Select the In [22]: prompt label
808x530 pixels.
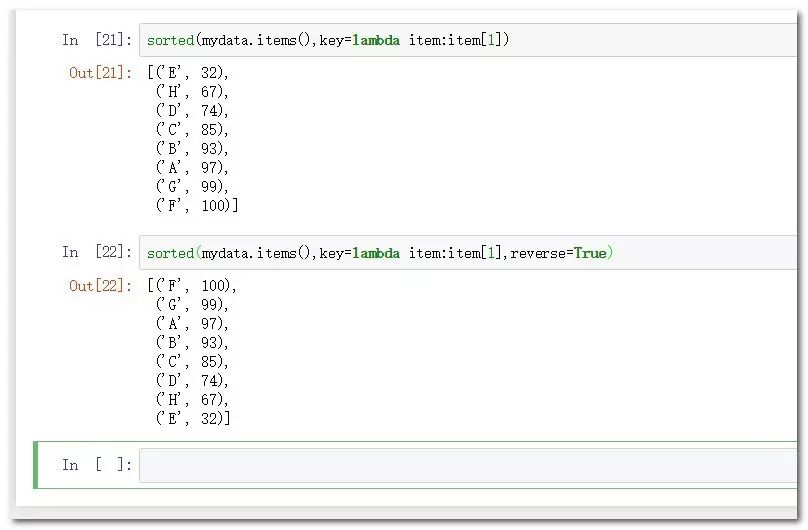pos(97,252)
